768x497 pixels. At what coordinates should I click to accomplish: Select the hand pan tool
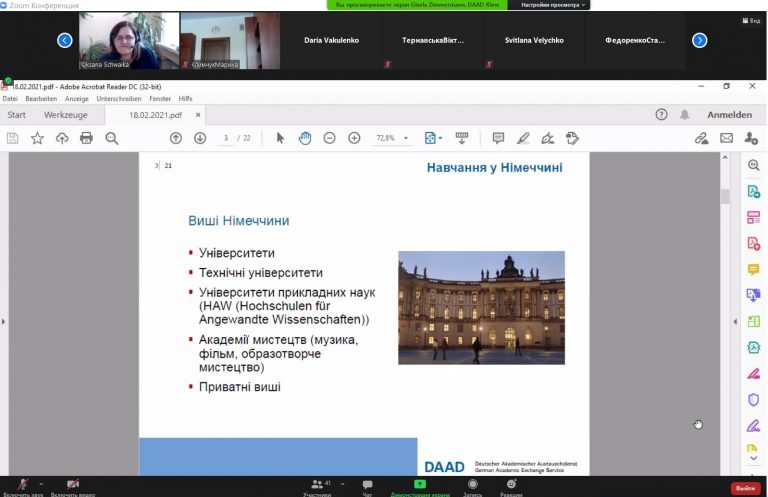point(305,138)
